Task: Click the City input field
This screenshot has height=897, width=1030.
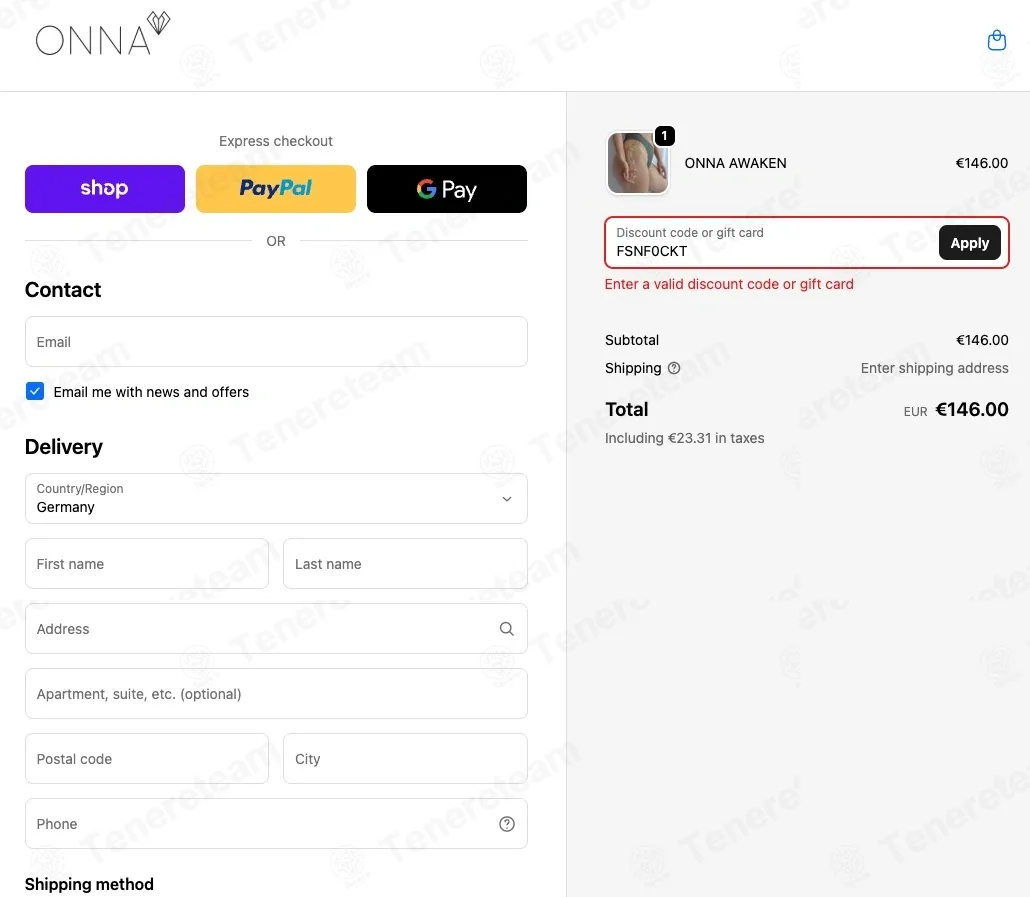Action: tap(405, 758)
